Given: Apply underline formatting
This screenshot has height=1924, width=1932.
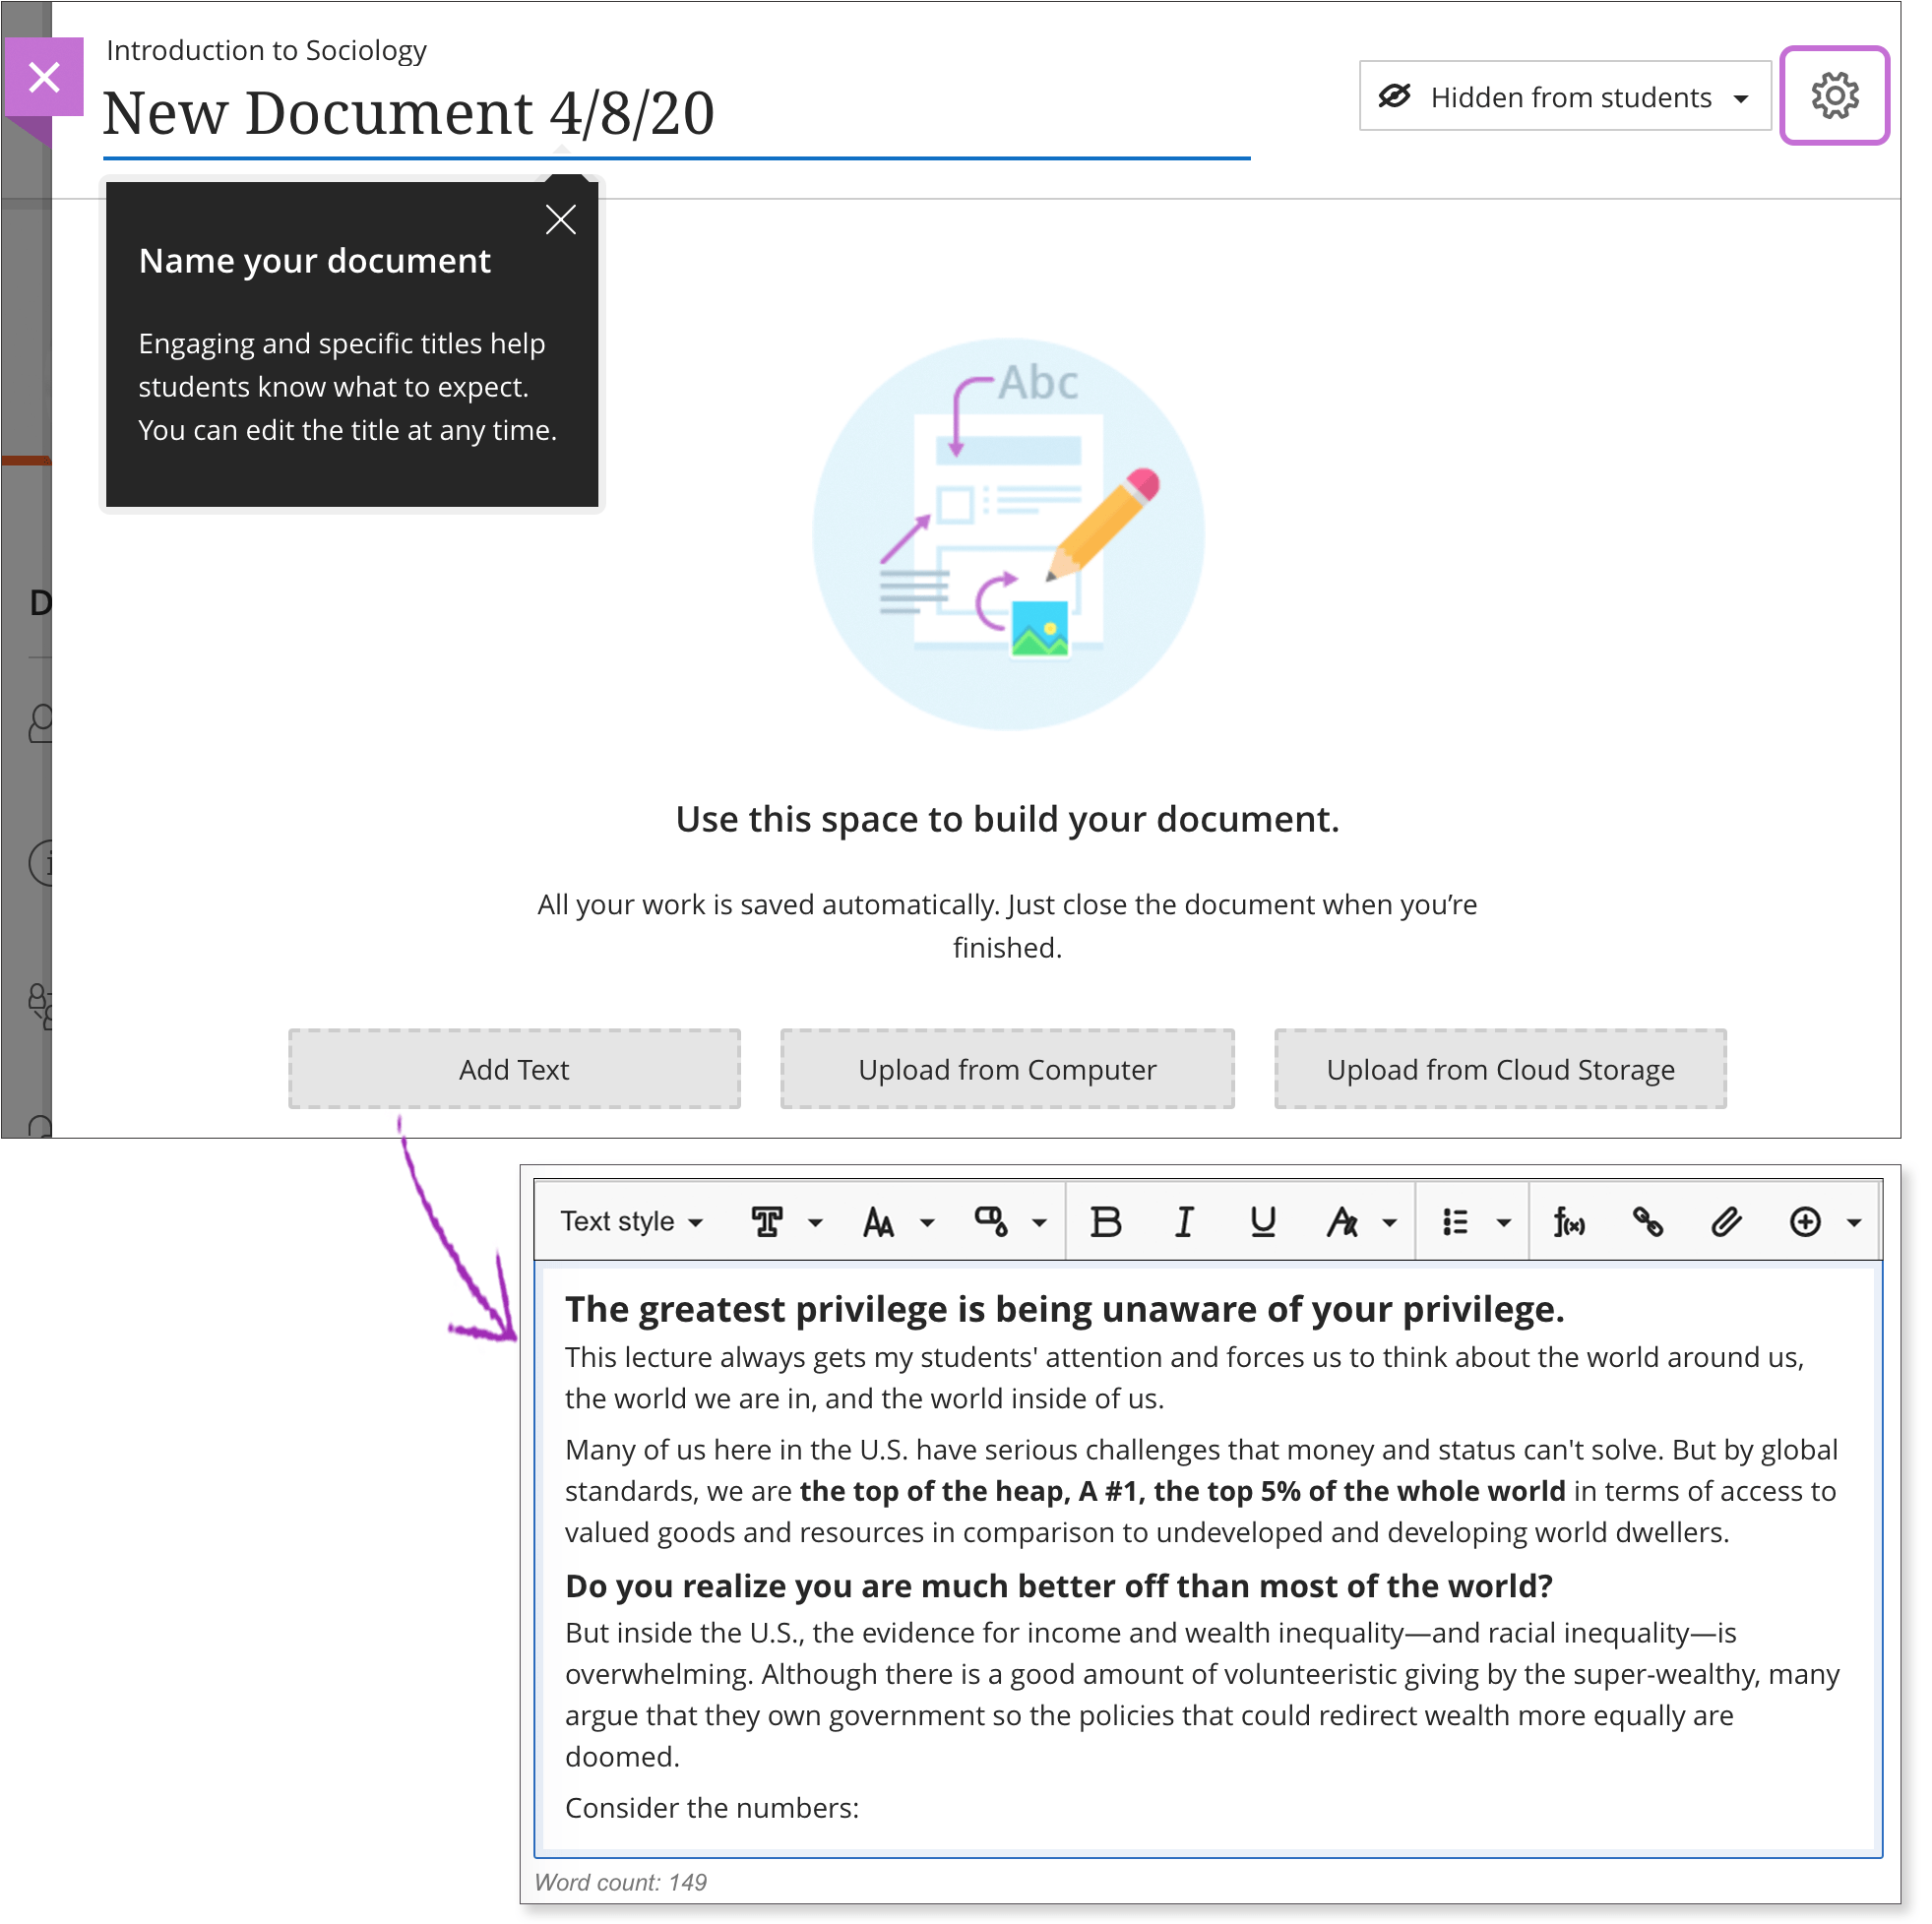Looking at the screenshot, I should (1263, 1222).
